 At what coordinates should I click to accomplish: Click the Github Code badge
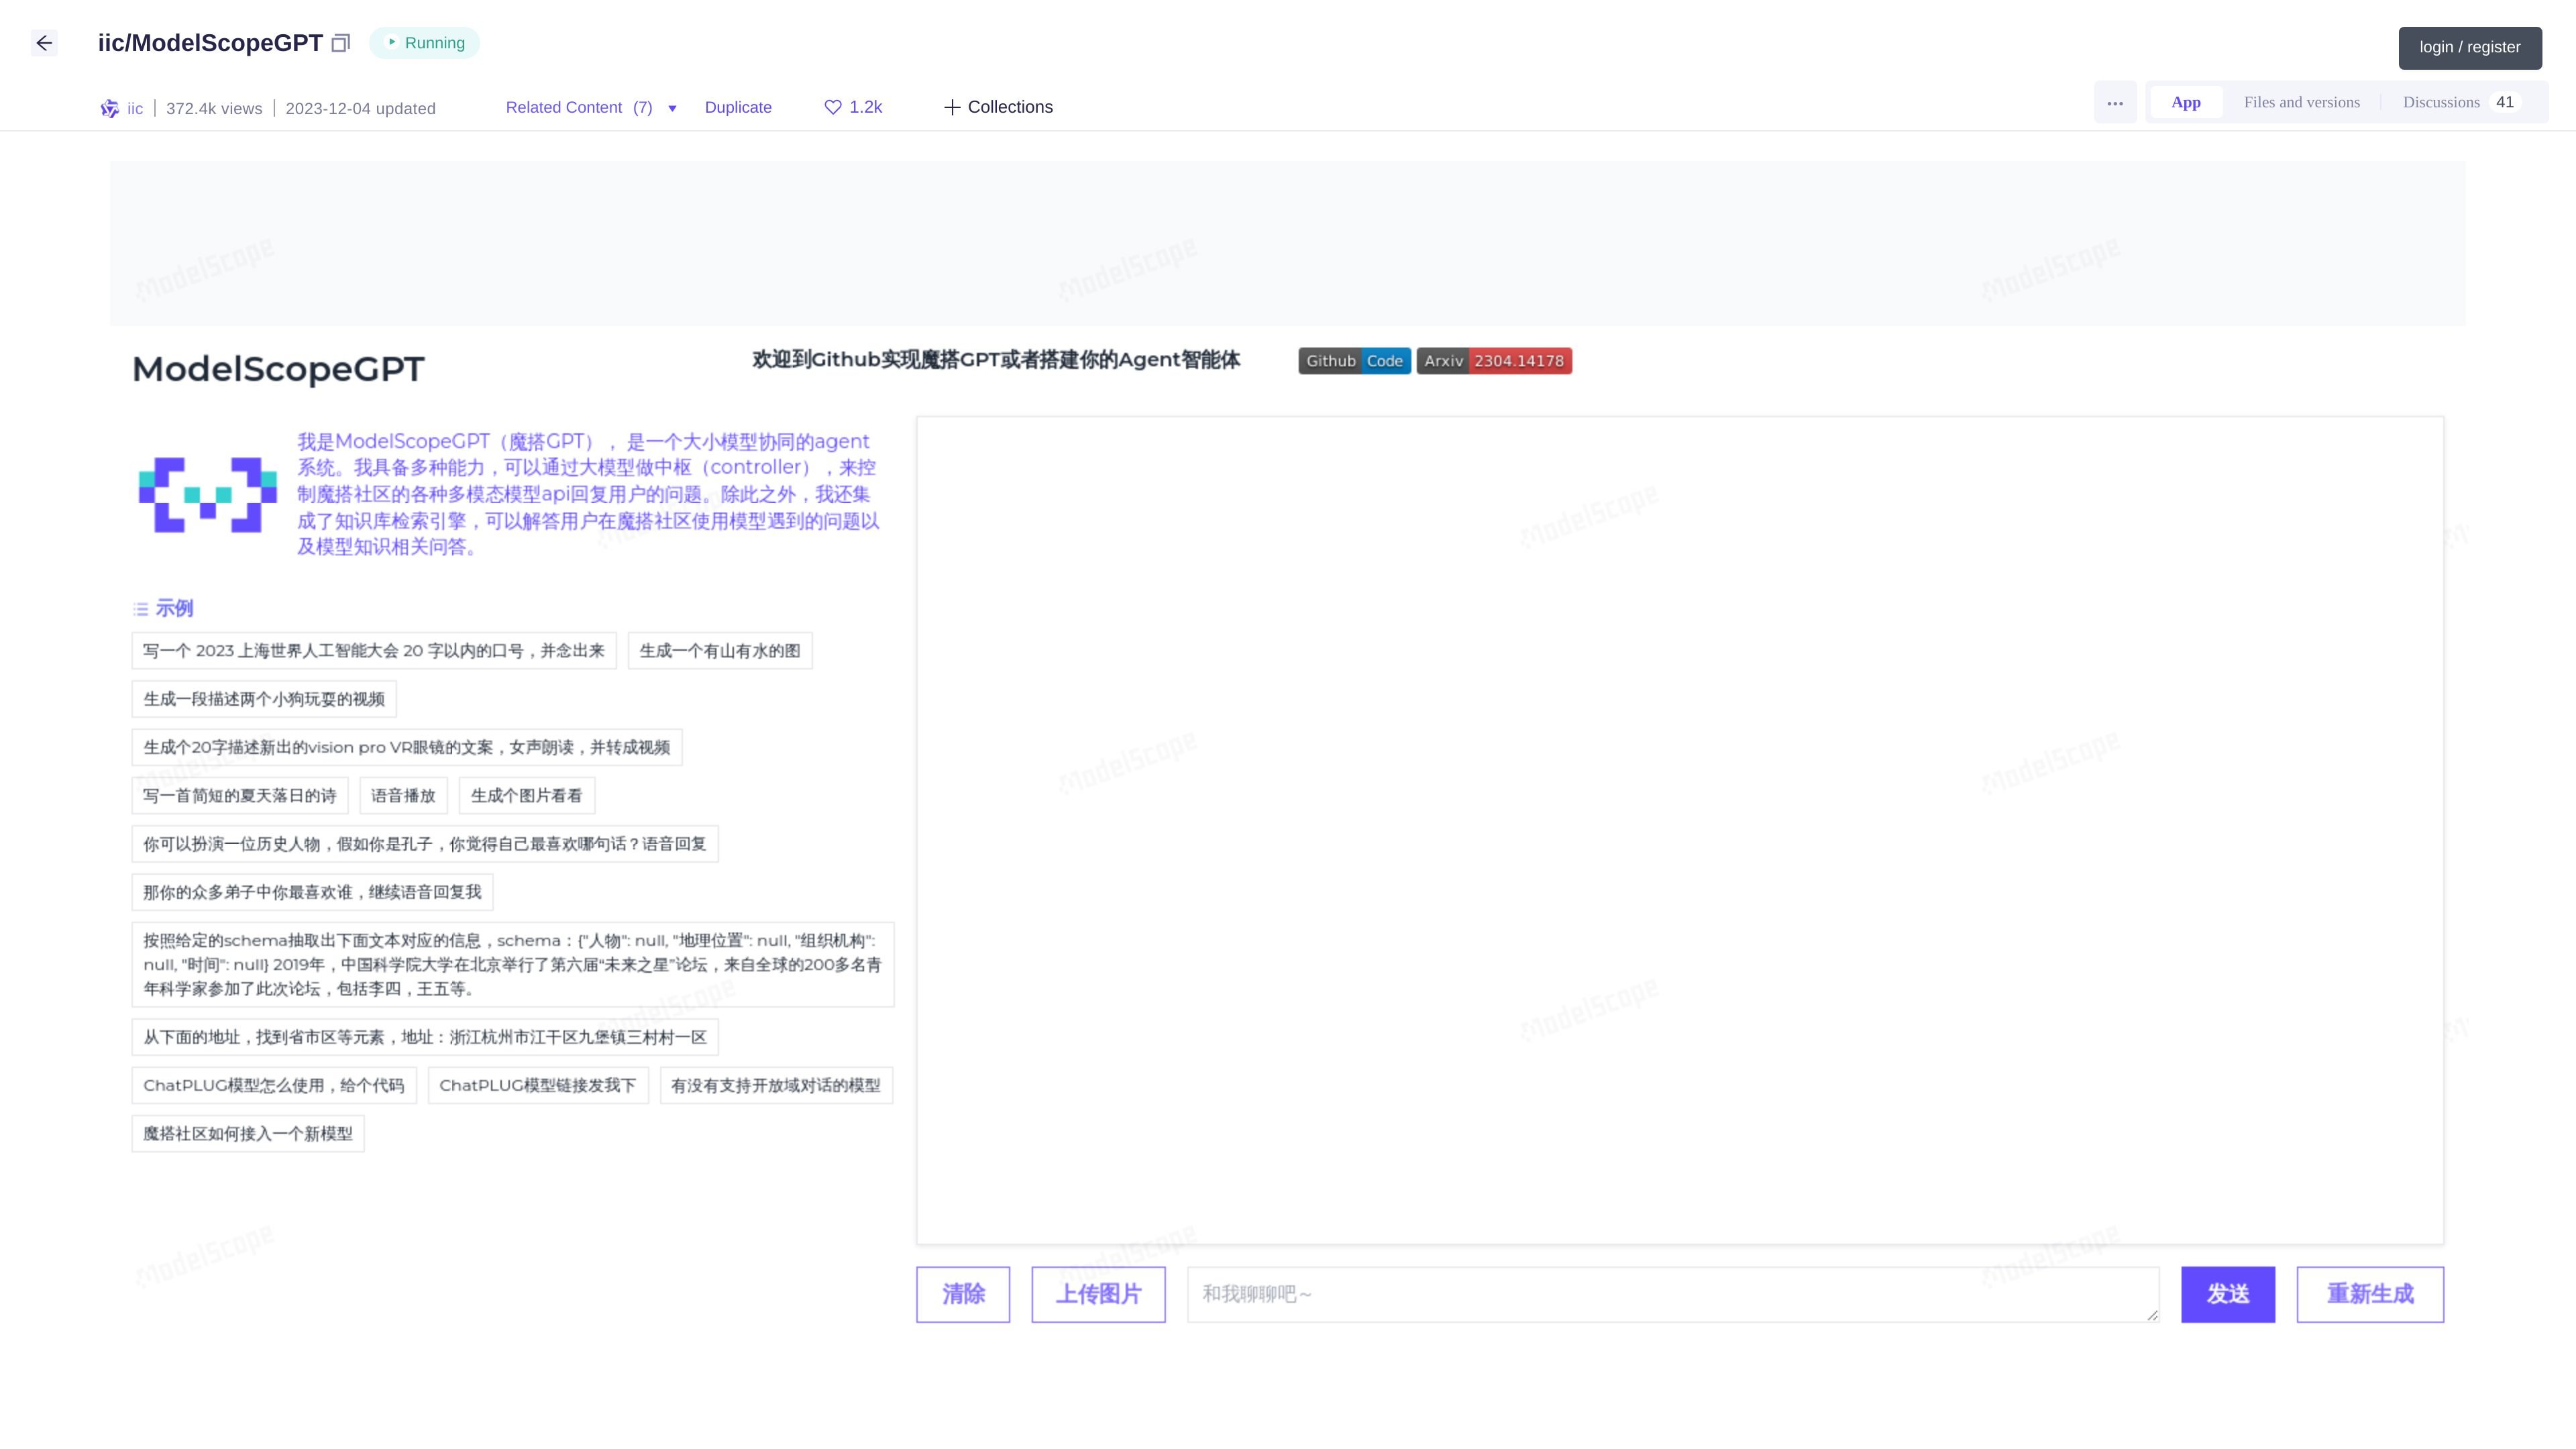coord(1354,361)
